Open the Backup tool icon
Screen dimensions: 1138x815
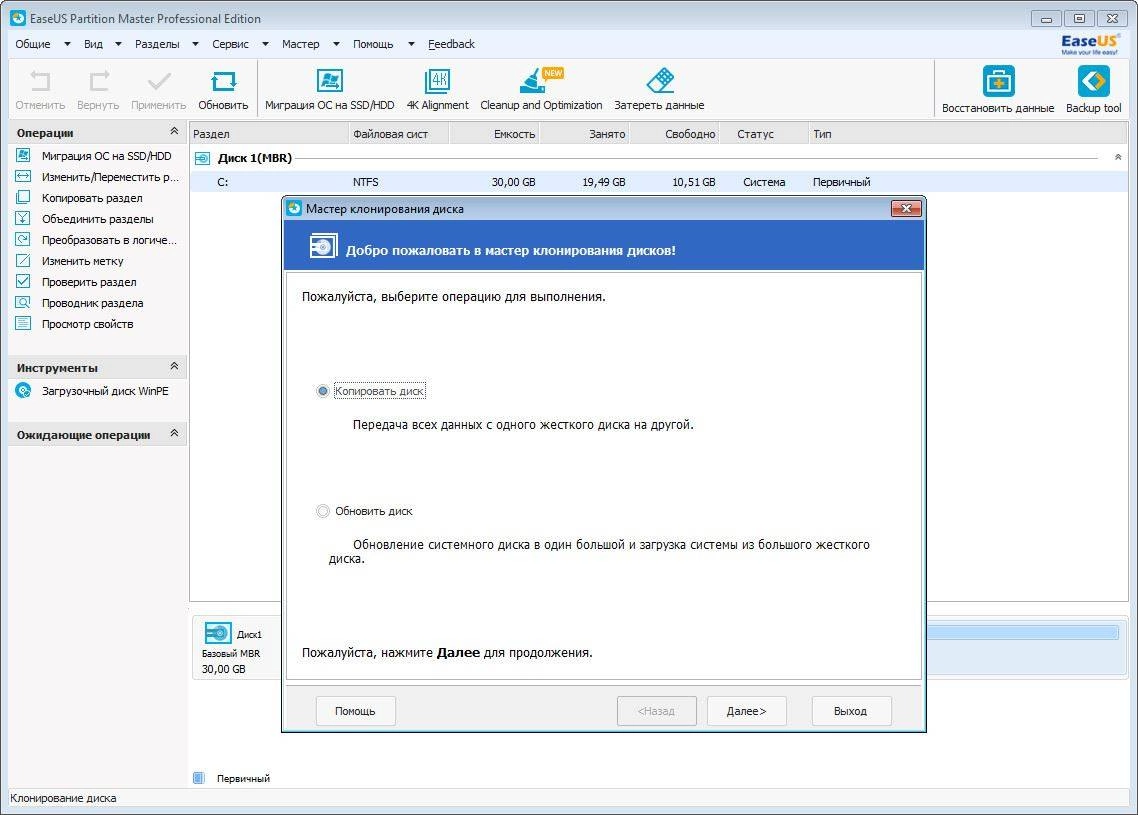pyautogui.click(x=1093, y=81)
